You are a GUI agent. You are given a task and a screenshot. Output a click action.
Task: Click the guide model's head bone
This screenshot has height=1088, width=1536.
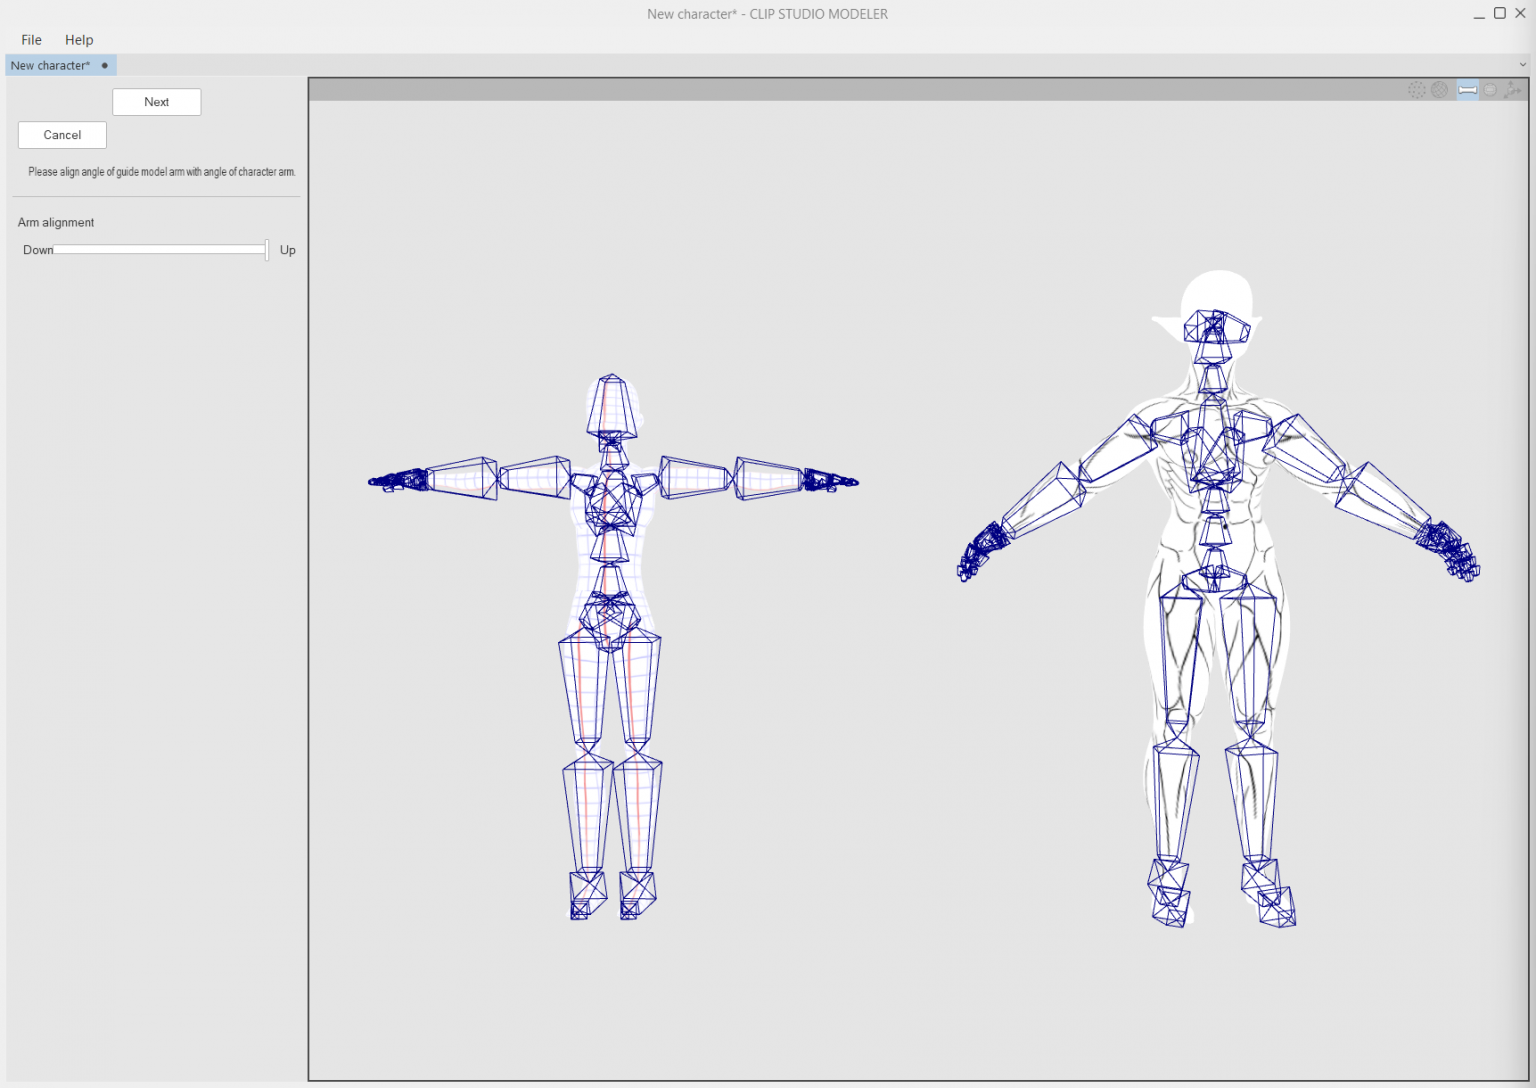click(x=611, y=405)
